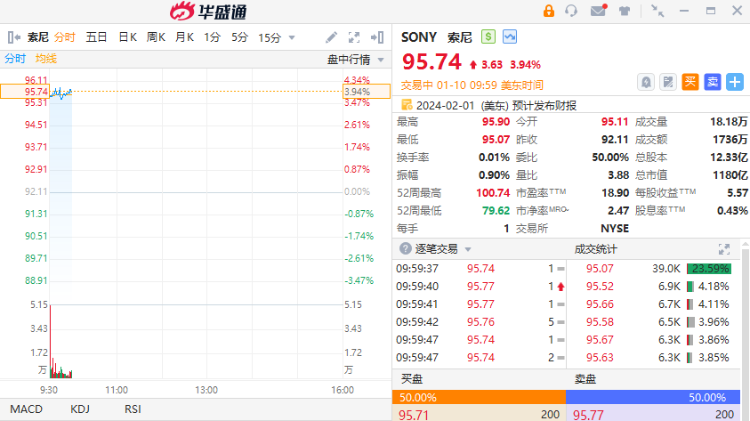Select the pencil drawing tool icon
The image size is (750, 421).
tap(332, 37)
